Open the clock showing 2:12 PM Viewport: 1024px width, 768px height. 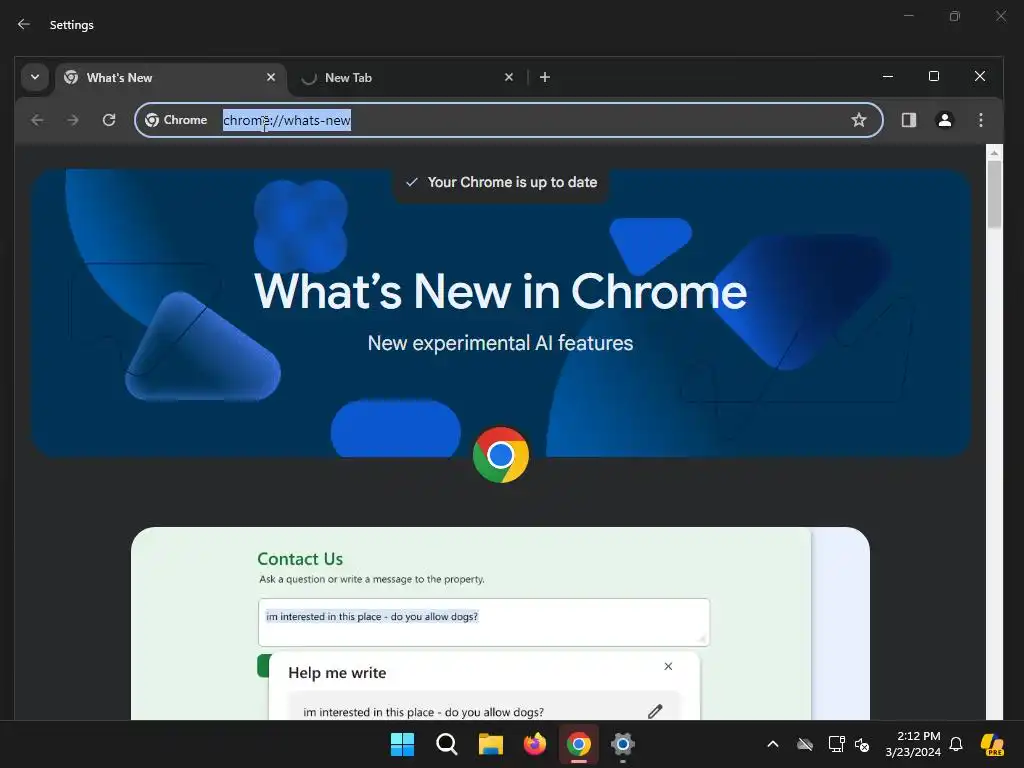click(913, 744)
